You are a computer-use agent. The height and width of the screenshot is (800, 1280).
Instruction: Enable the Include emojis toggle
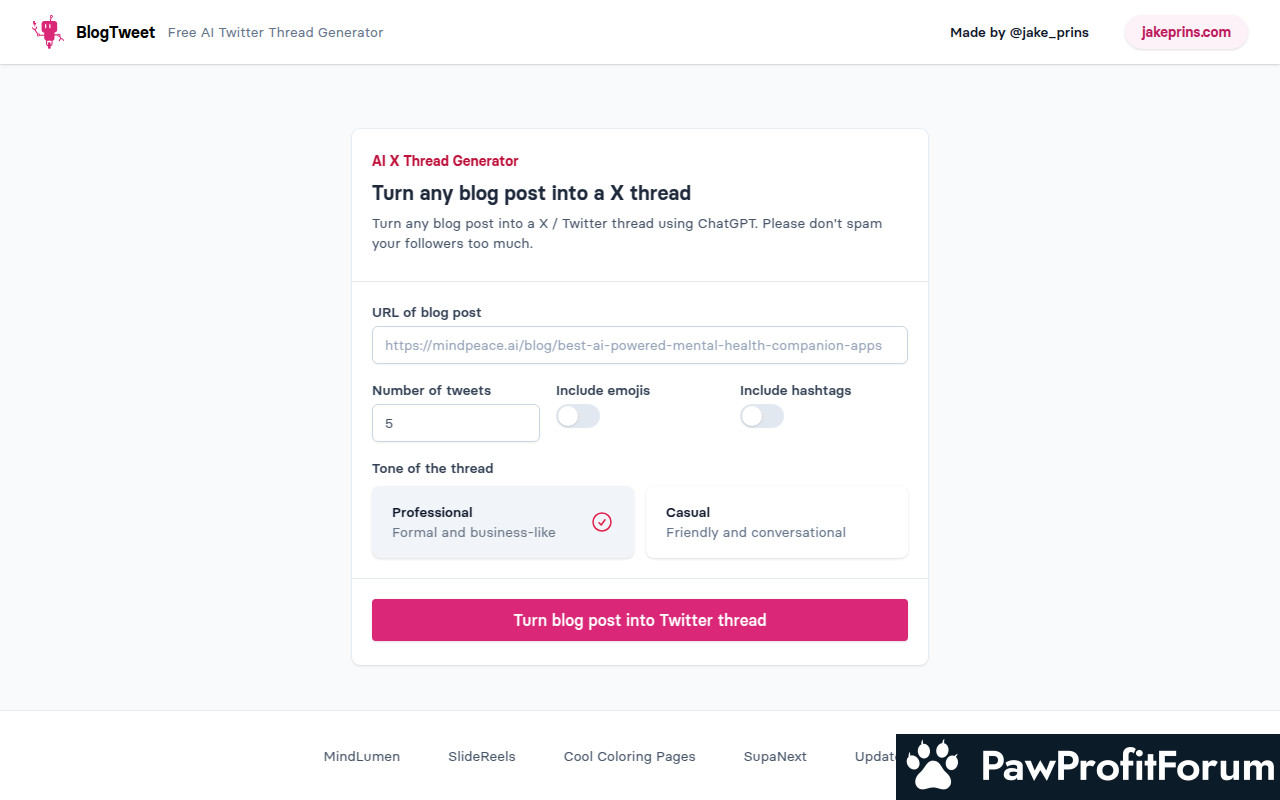(578, 416)
